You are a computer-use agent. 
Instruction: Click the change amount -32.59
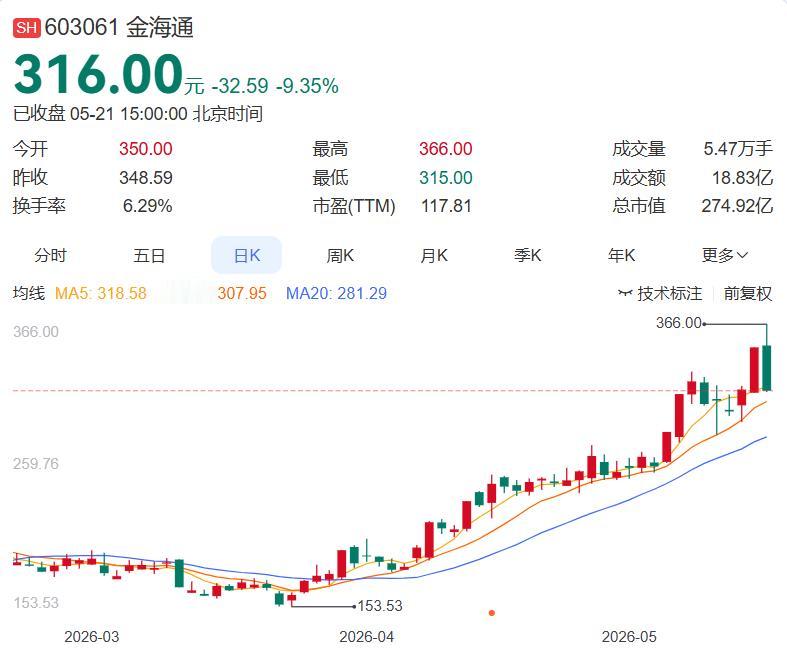click(x=240, y=86)
